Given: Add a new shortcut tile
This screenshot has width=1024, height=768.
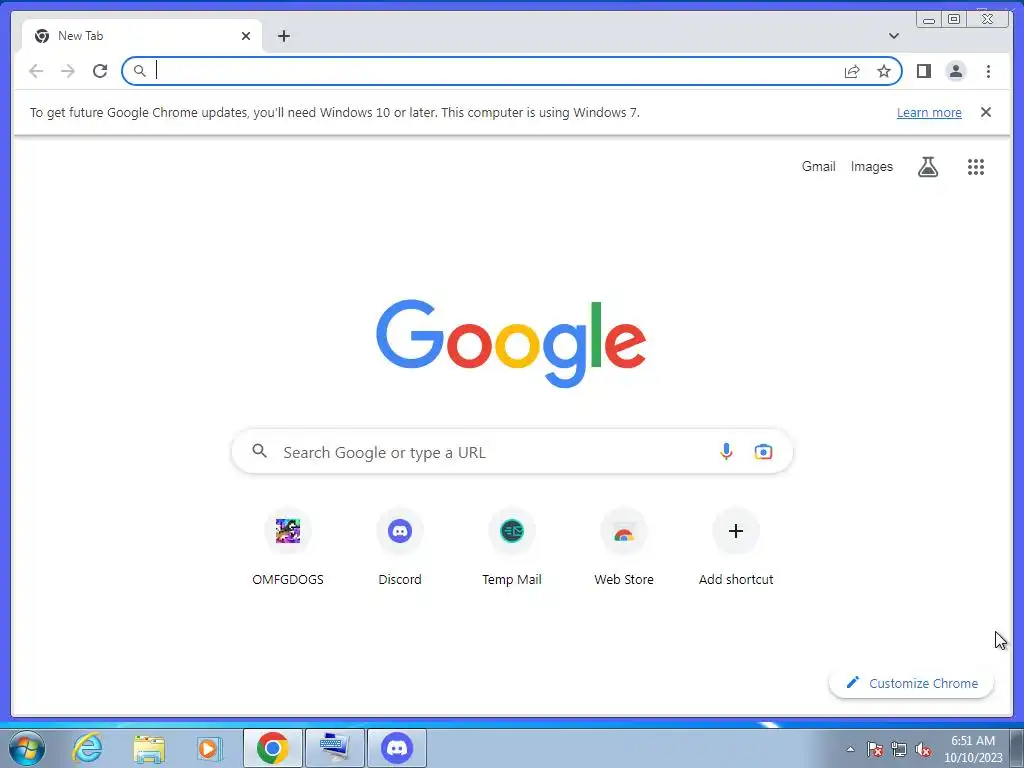Looking at the screenshot, I should (736, 548).
